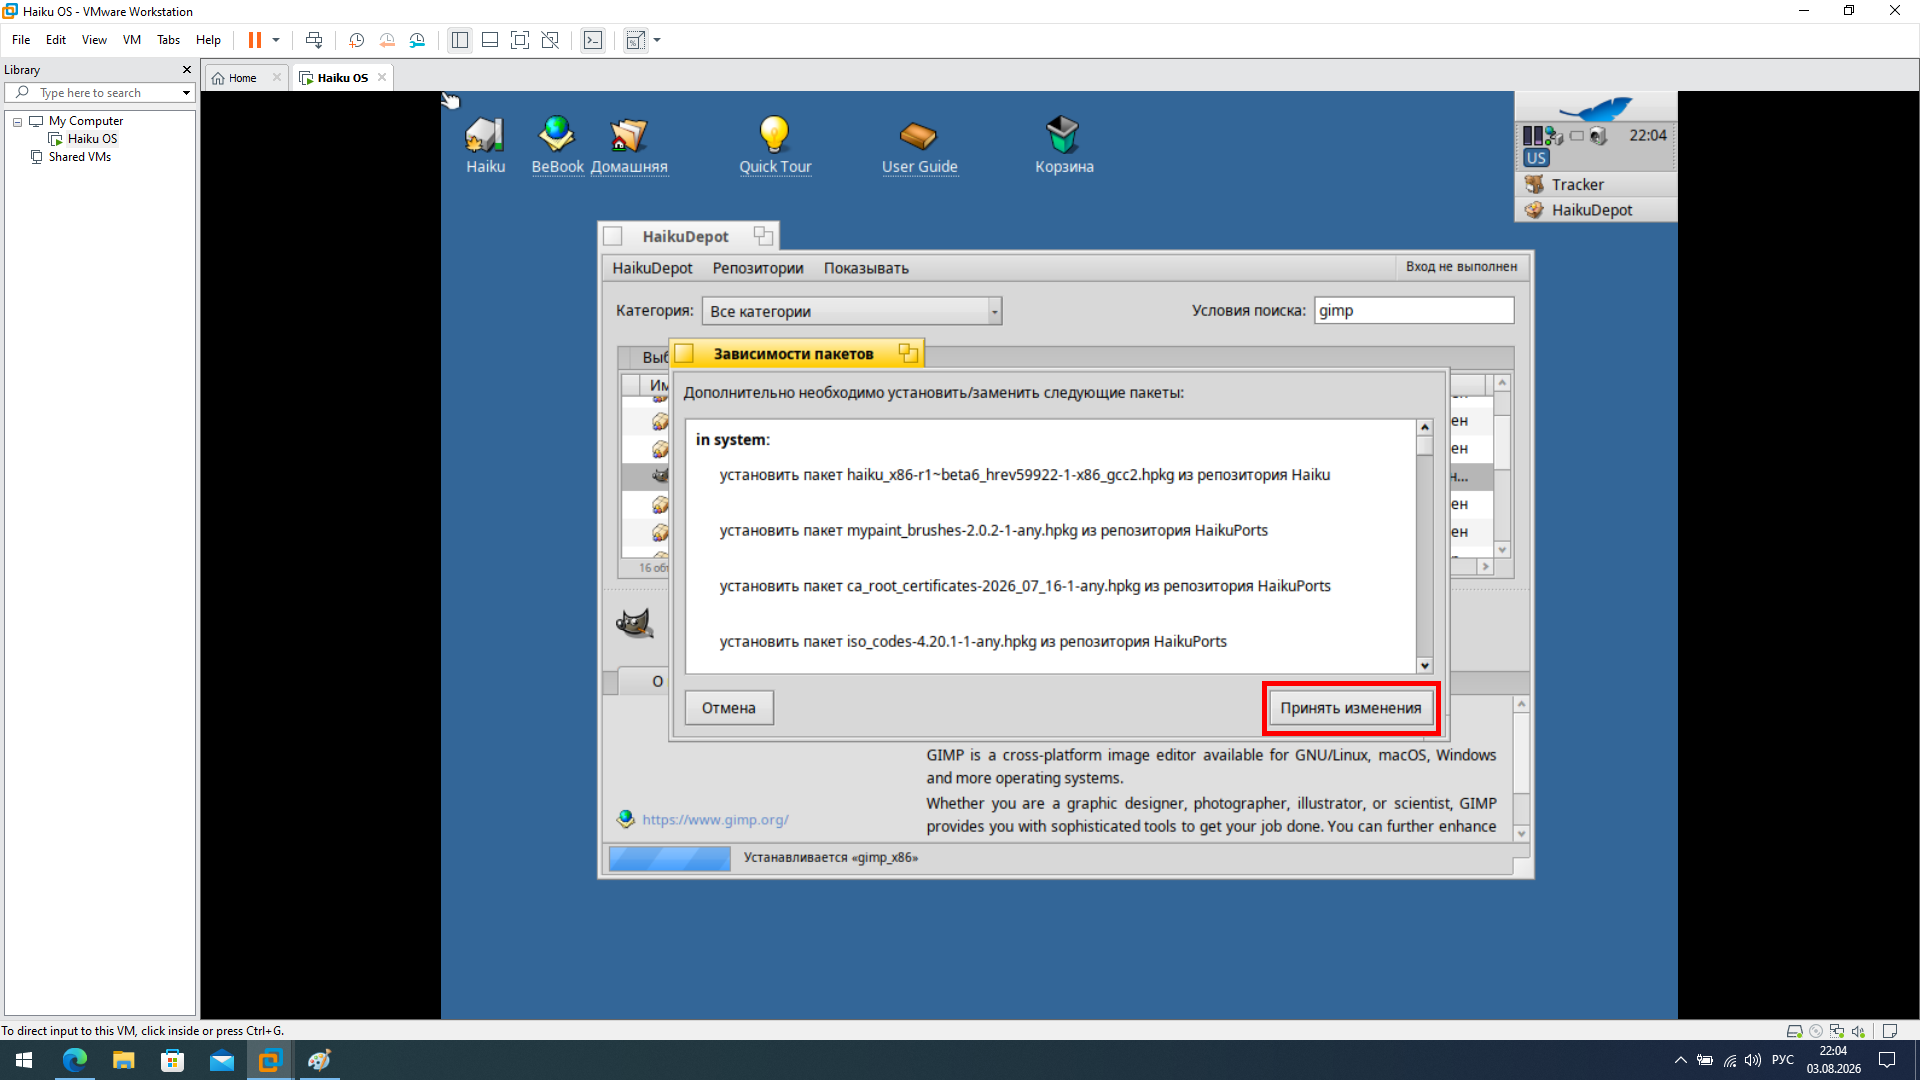1920x1080 pixels.
Task: Click the gimp search conditions field
Action: 1414,311
